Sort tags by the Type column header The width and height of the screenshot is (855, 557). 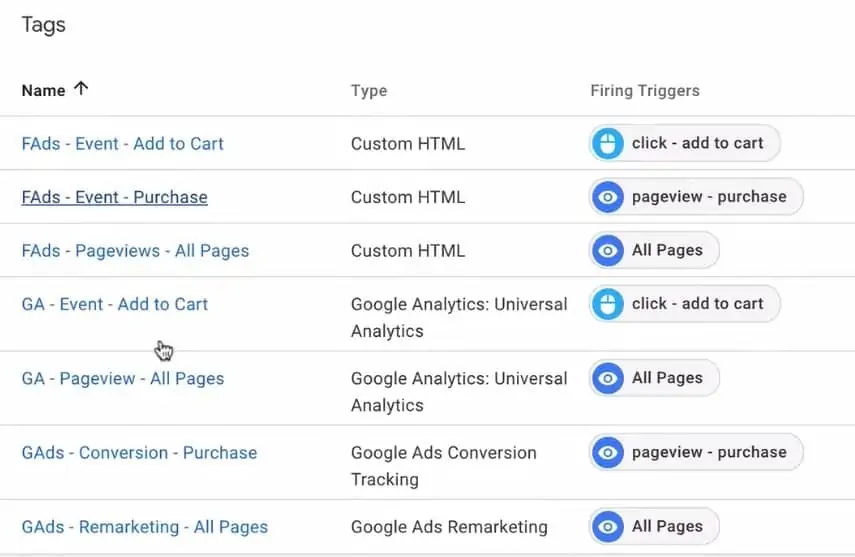[369, 91]
